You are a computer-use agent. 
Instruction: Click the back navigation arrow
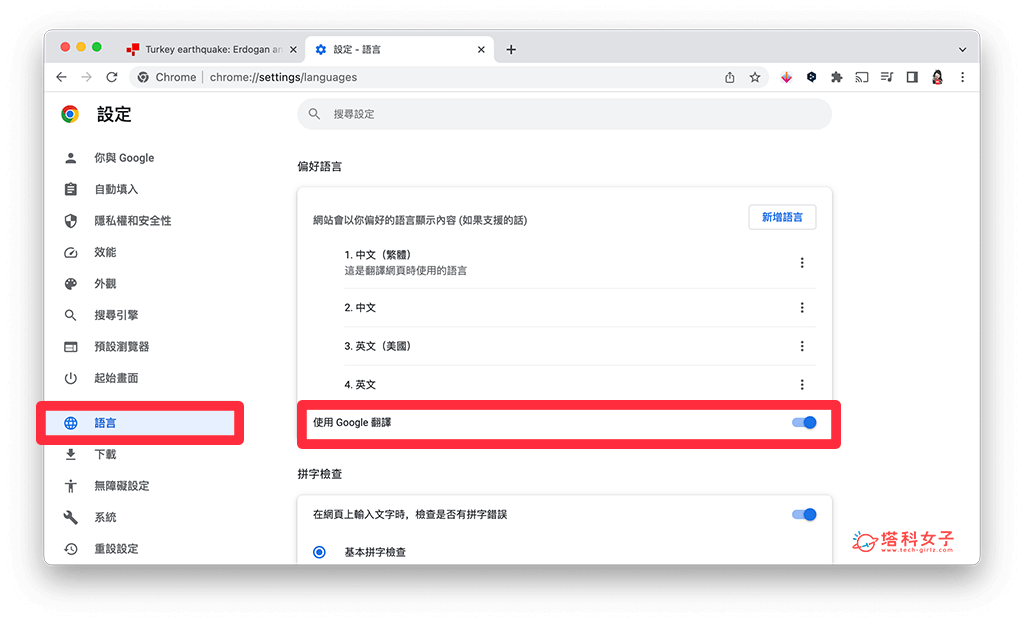pos(62,77)
